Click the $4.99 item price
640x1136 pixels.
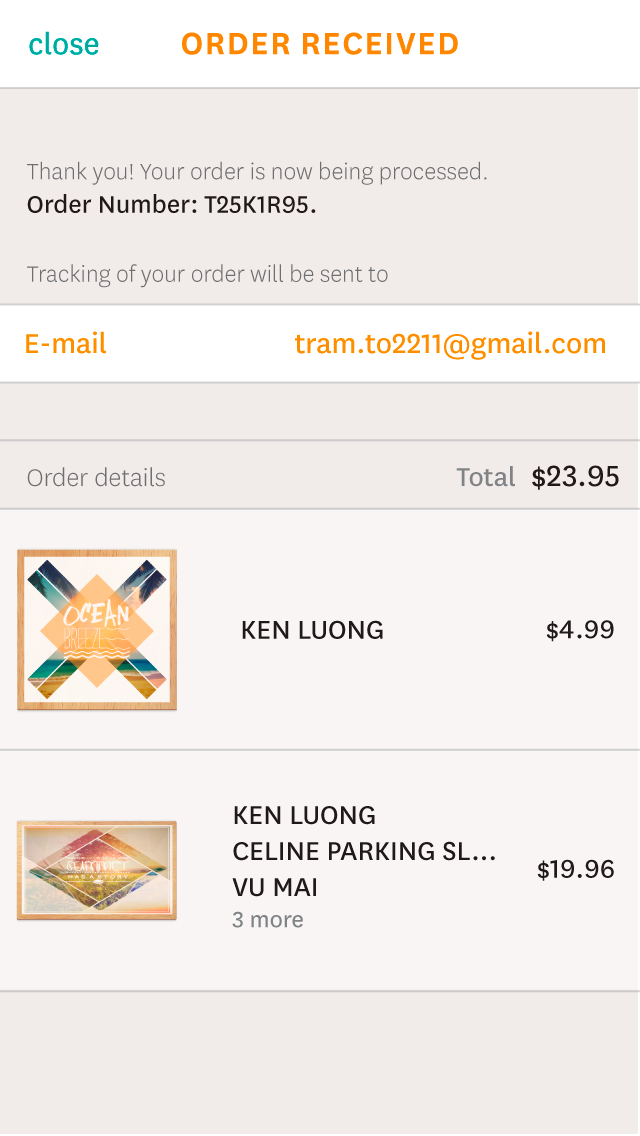click(580, 630)
